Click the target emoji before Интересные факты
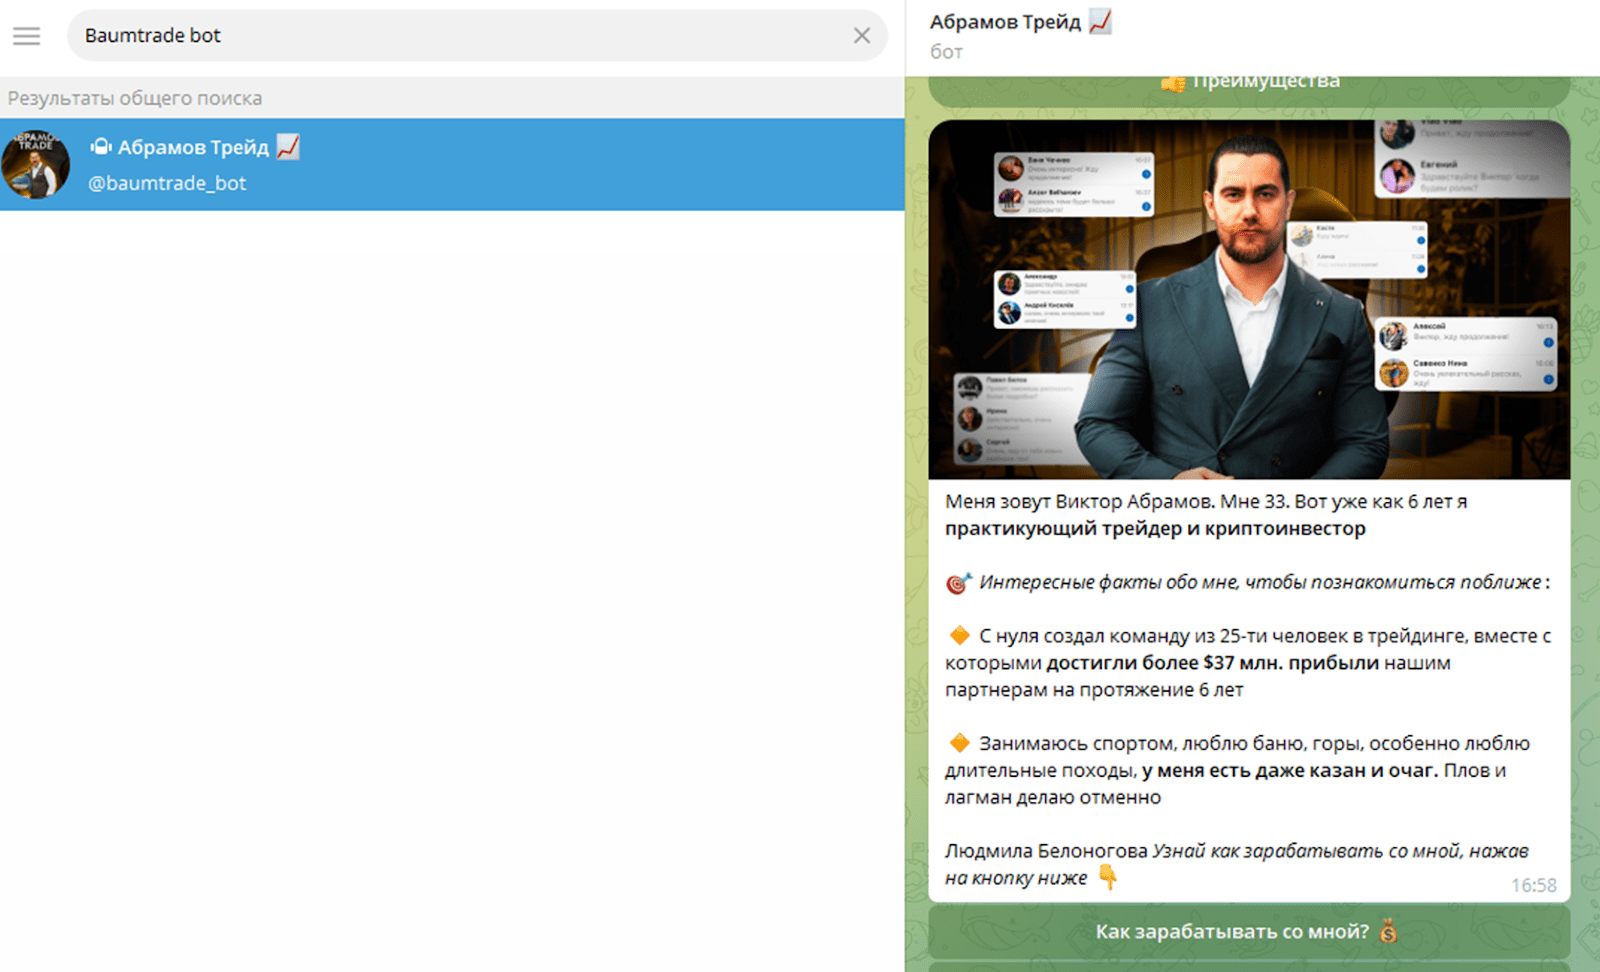The height and width of the screenshot is (972, 1600). [958, 583]
